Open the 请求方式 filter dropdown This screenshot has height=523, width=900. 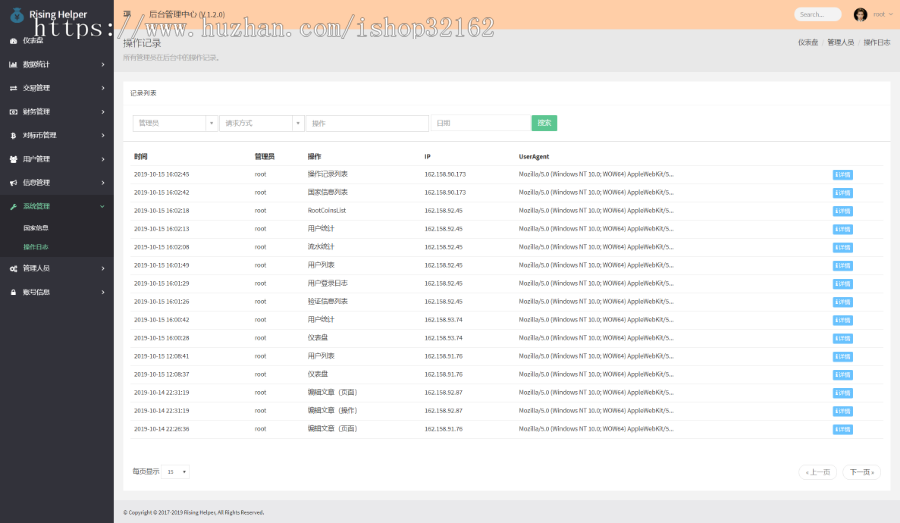coord(261,123)
